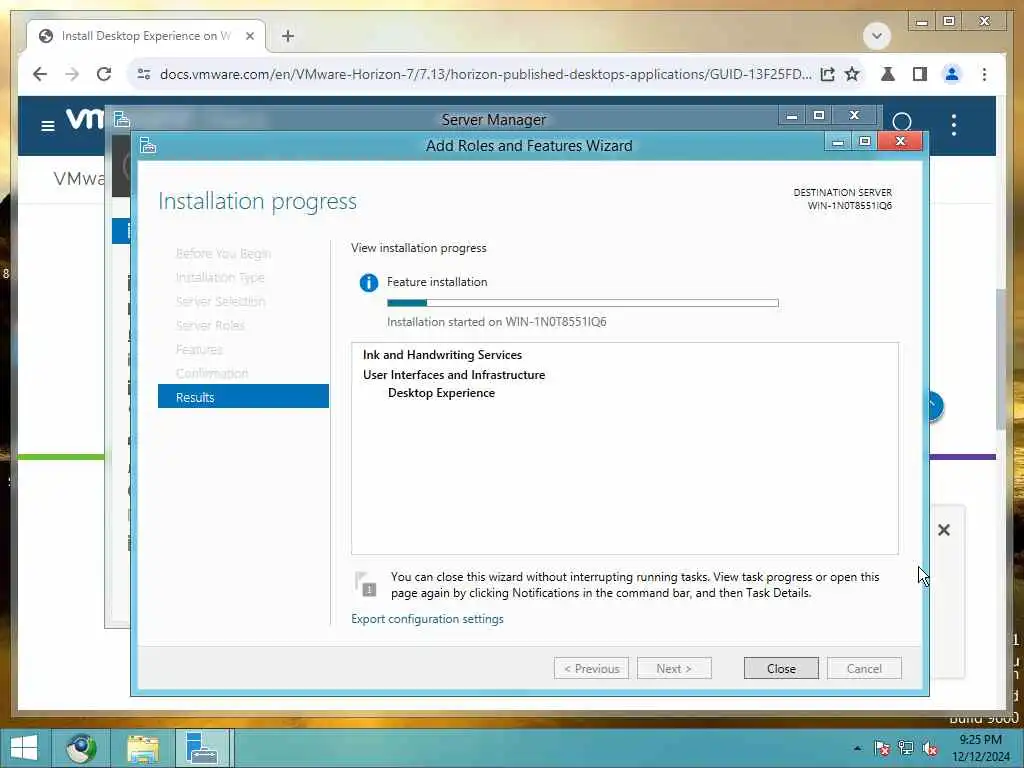The width and height of the screenshot is (1024, 768).
Task: Switch to Server Manager on the taskbar
Action: pos(202,748)
